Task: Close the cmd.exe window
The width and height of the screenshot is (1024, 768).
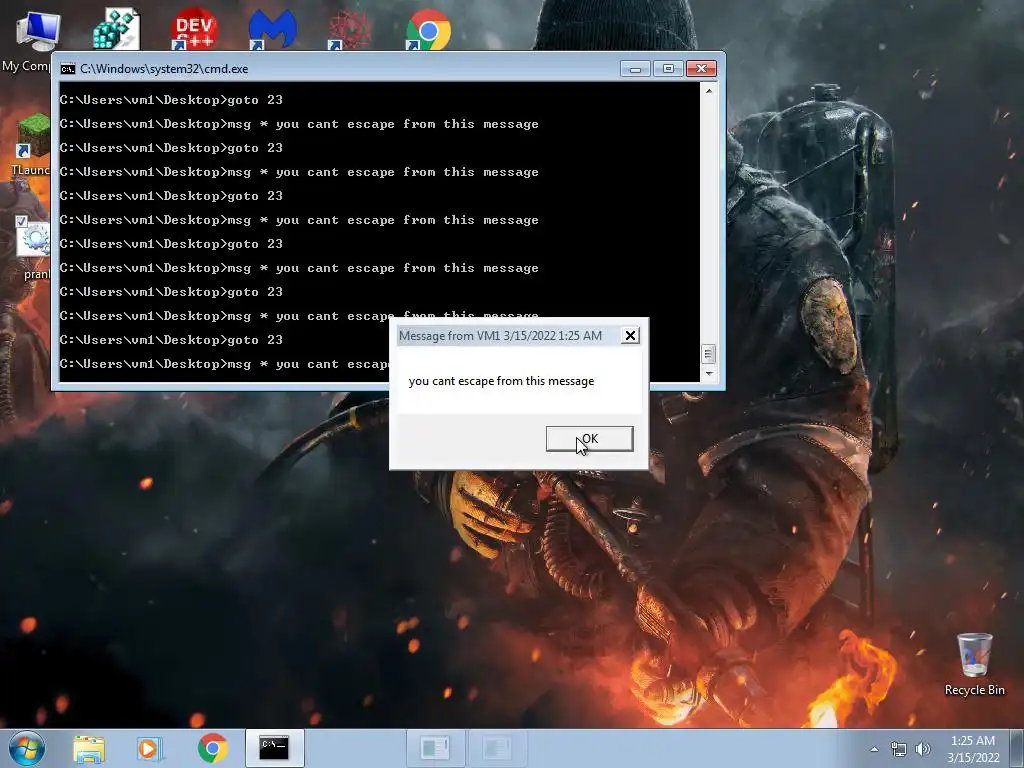Action: pyautogui.click(x=701, y=69)
